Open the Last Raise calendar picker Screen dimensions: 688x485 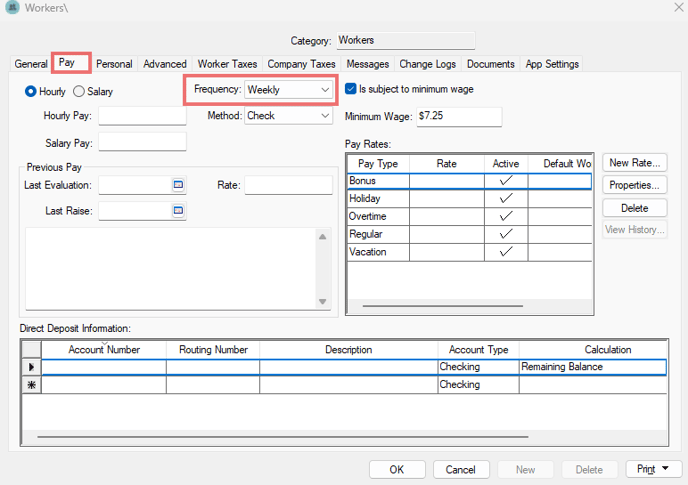coord(179,211)
